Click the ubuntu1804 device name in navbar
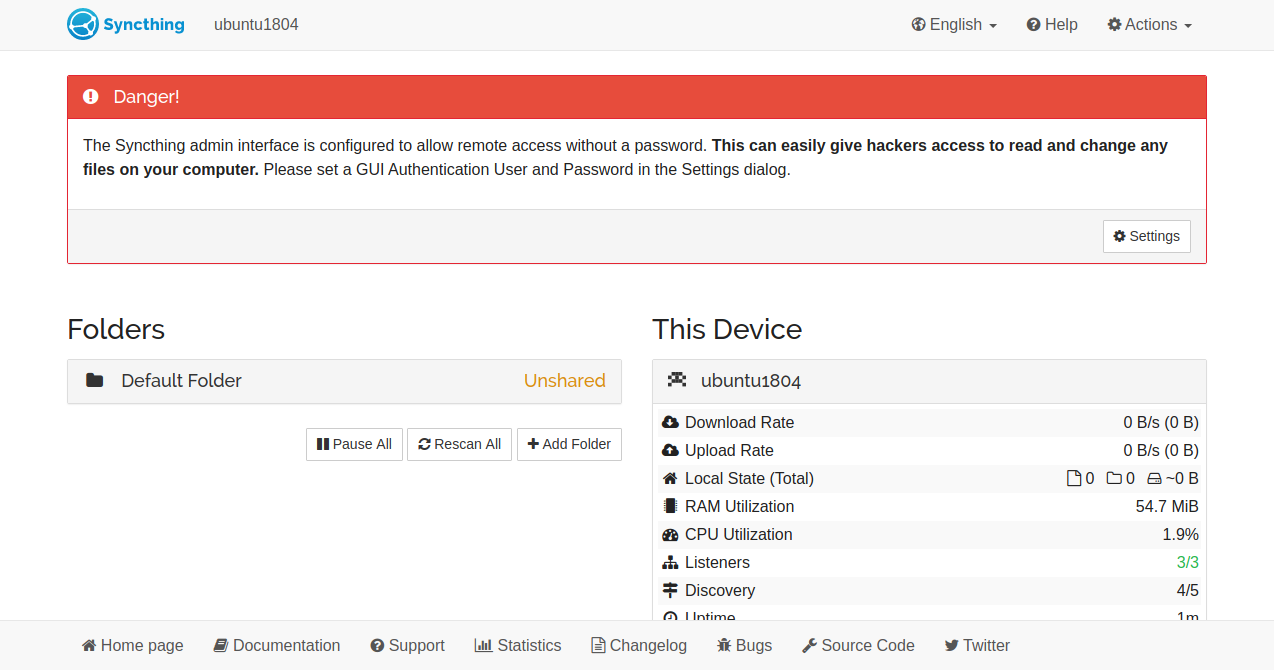The width and height of the screenshot is (1274, 670). [256, 25]
